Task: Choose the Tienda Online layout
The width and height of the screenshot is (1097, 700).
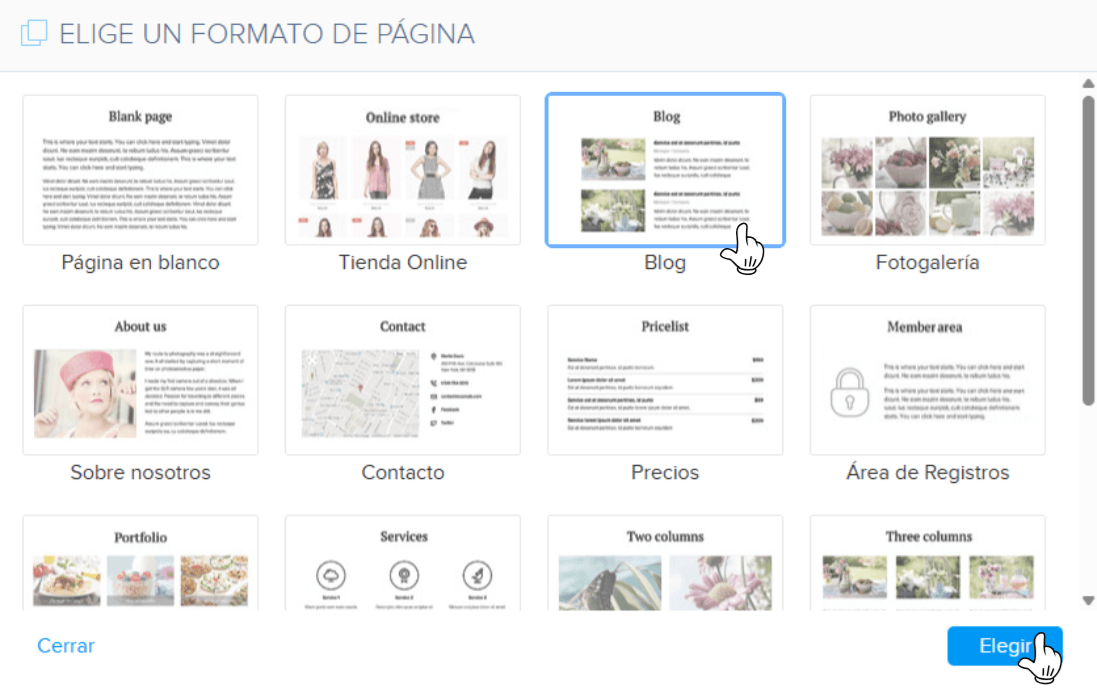Action: 402,170
